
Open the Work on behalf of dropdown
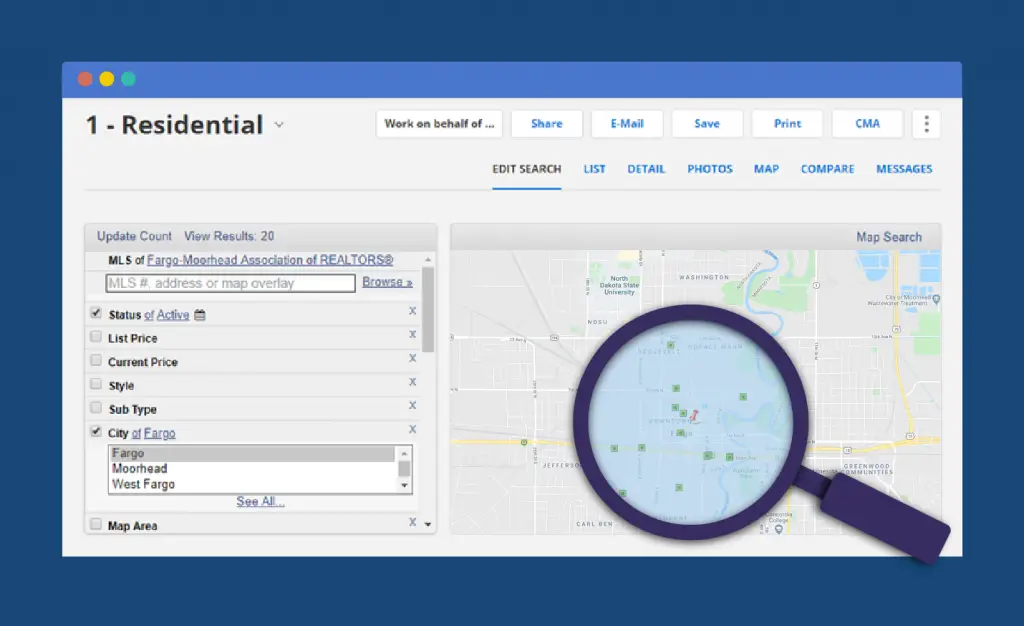(440, 124)
